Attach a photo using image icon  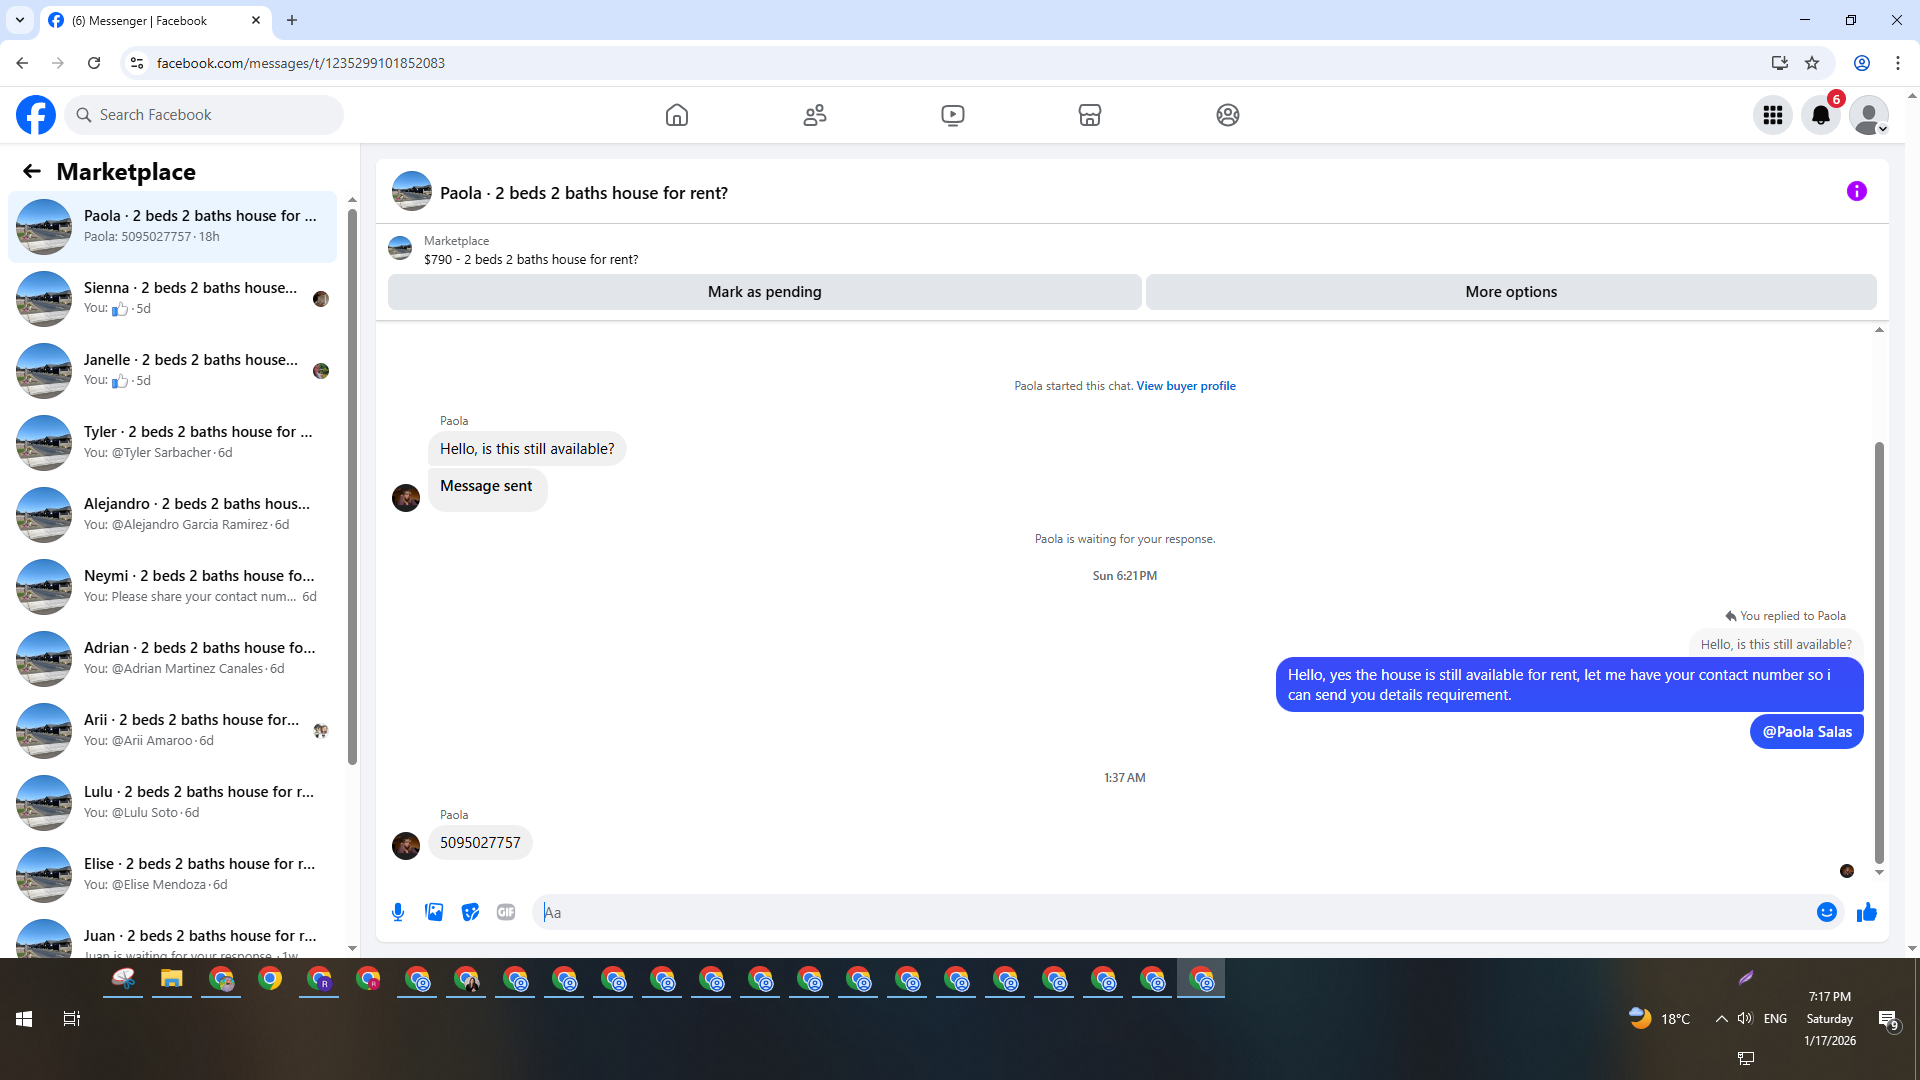point(434,912)
